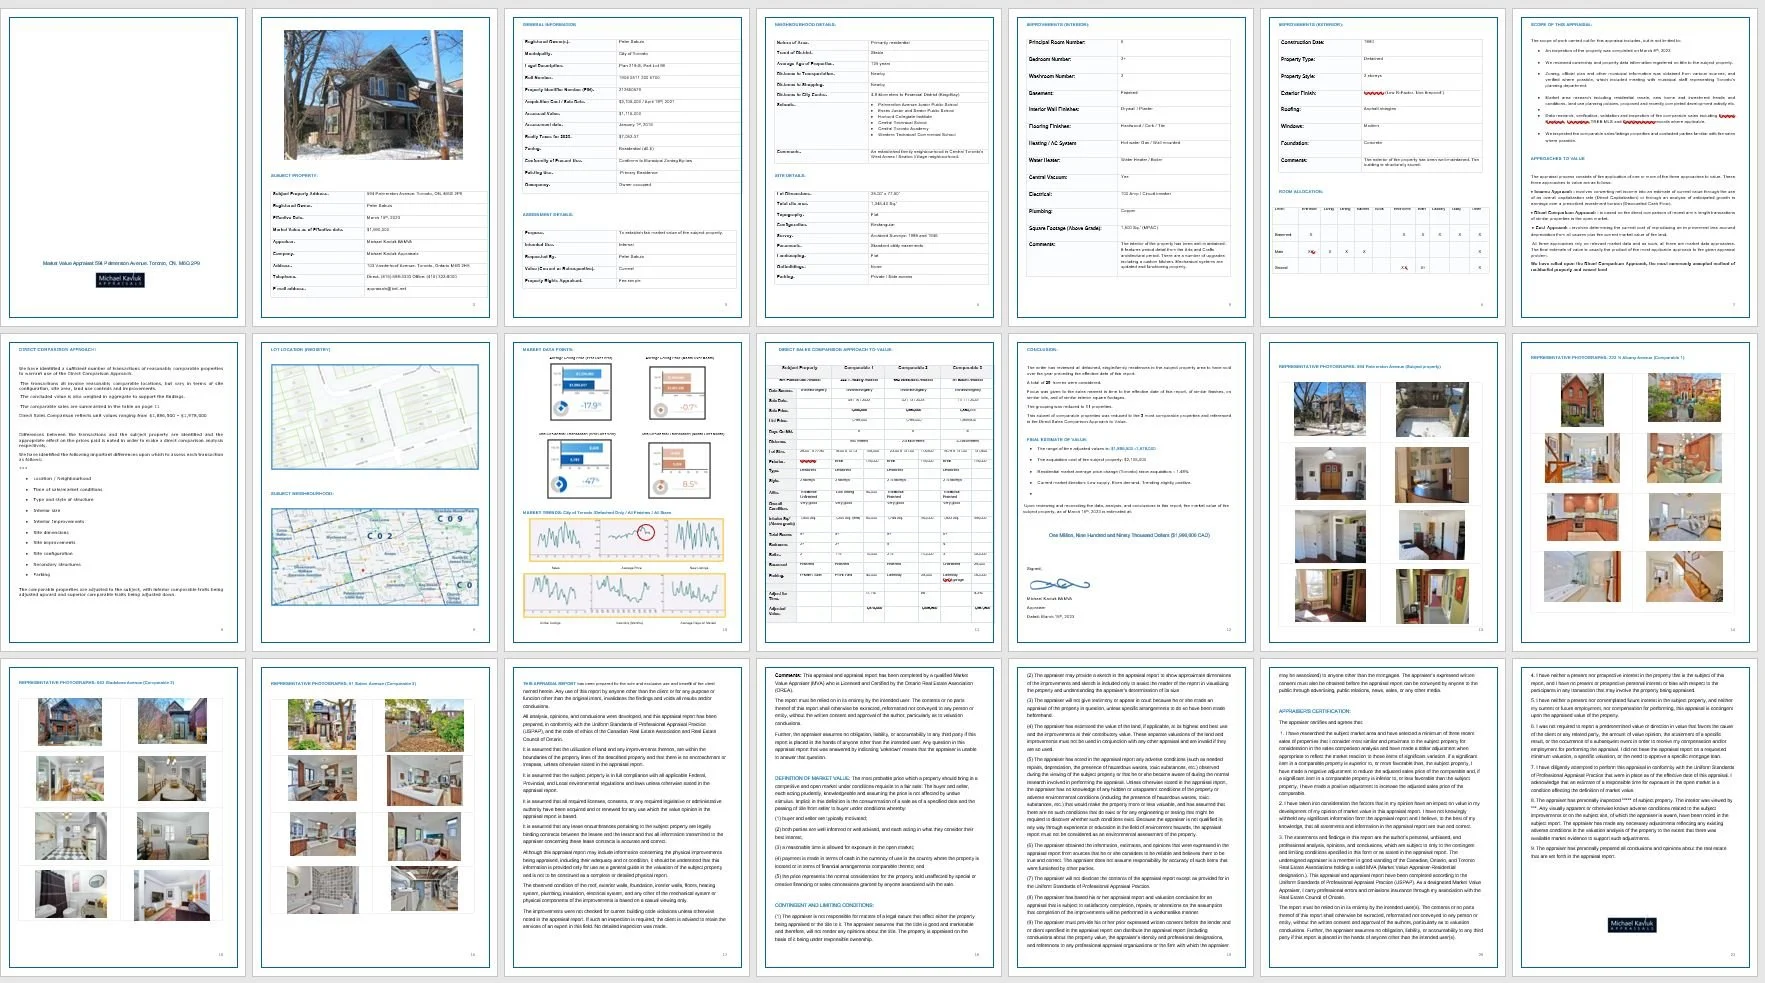
Task: Open the Comparable 2 representative photographs page
Action: tap(122, 817)
